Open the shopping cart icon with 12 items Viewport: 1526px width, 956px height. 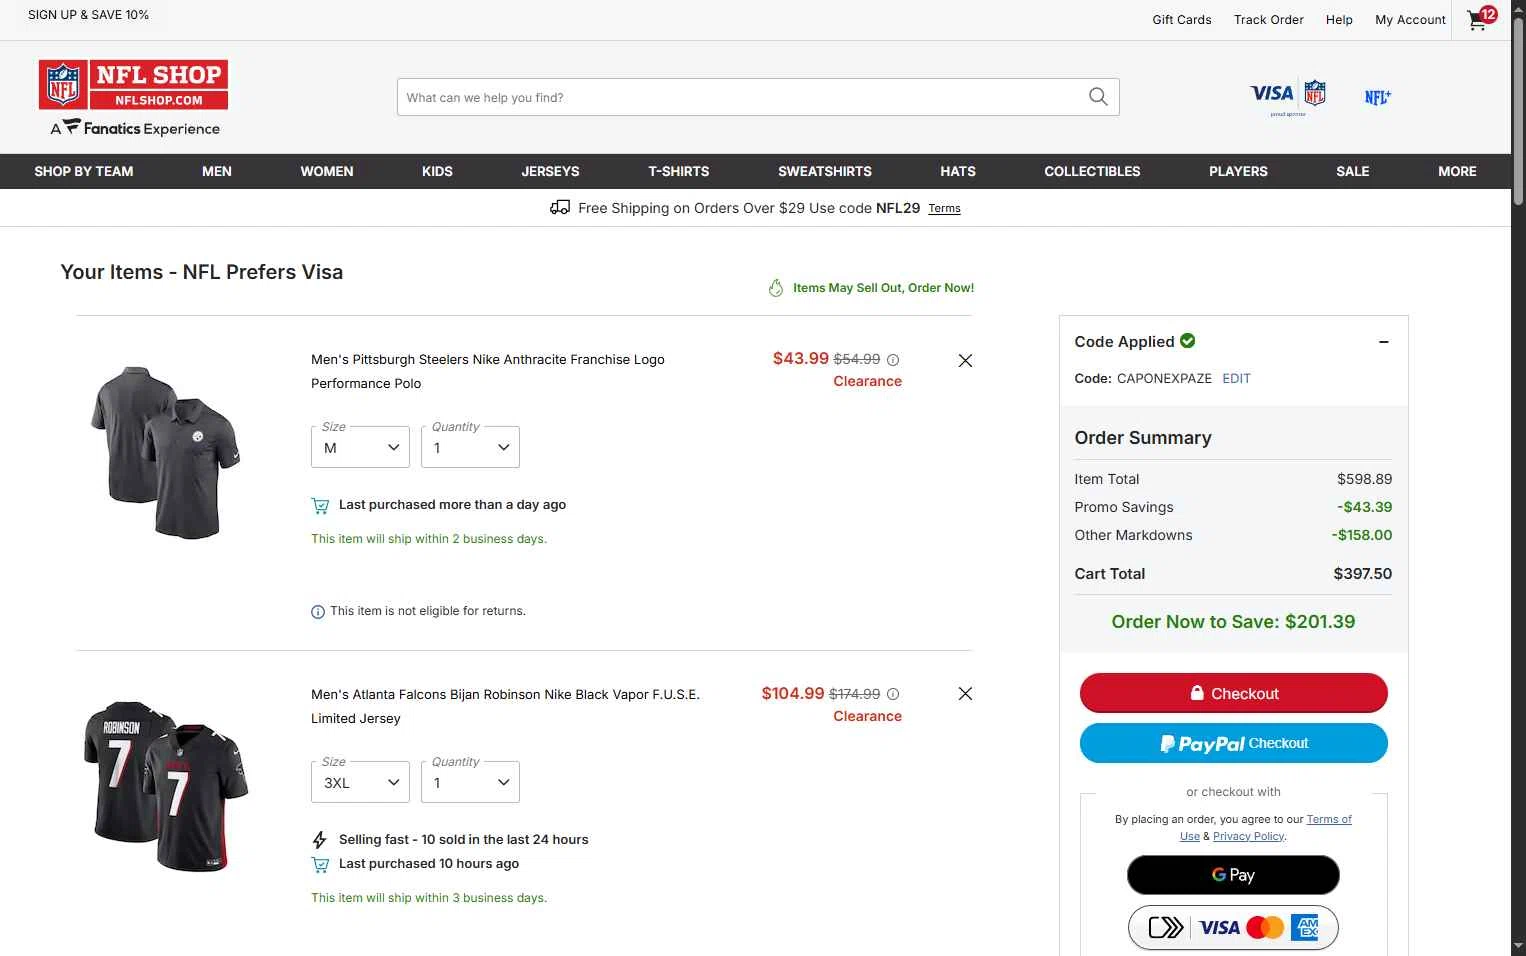point(1481,18)
